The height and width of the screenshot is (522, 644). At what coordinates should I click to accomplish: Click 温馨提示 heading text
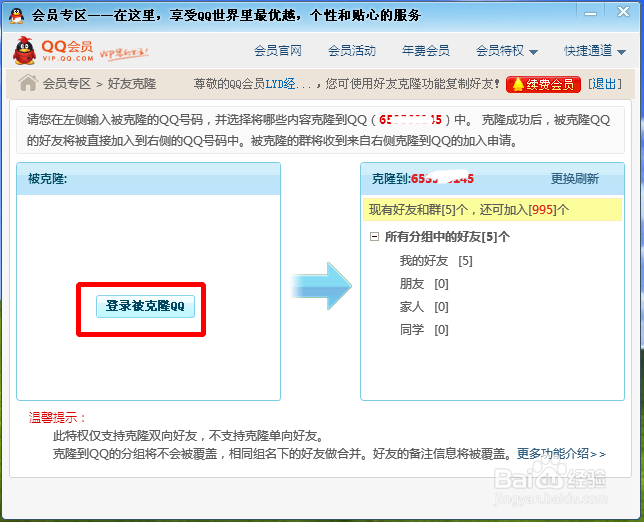57,418
